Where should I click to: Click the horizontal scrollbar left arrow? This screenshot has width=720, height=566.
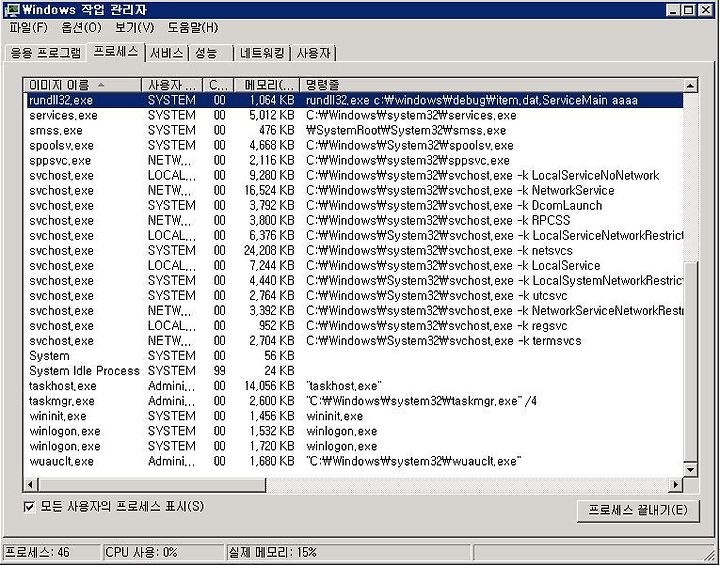(31, 484)
